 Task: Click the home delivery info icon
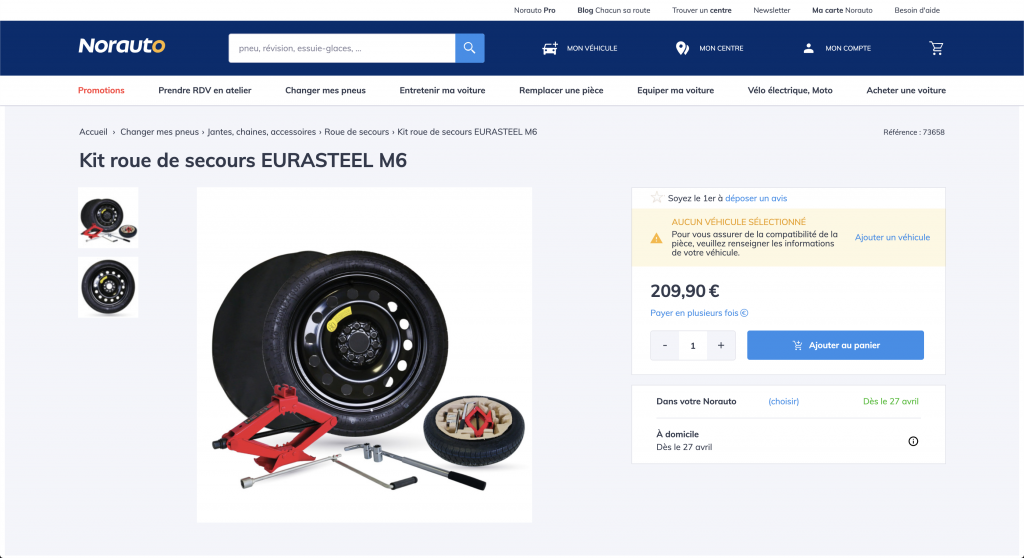pos(913,441)
